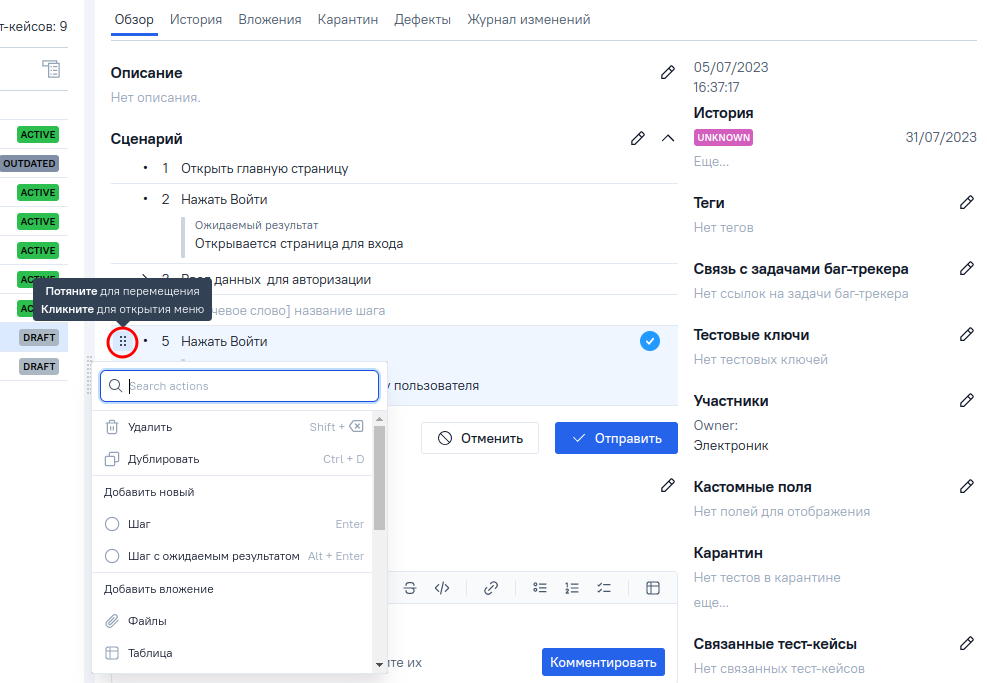Select the Шаг option under Добавить новый
This screenshot has height=683, width=987.
pos(139,524)
